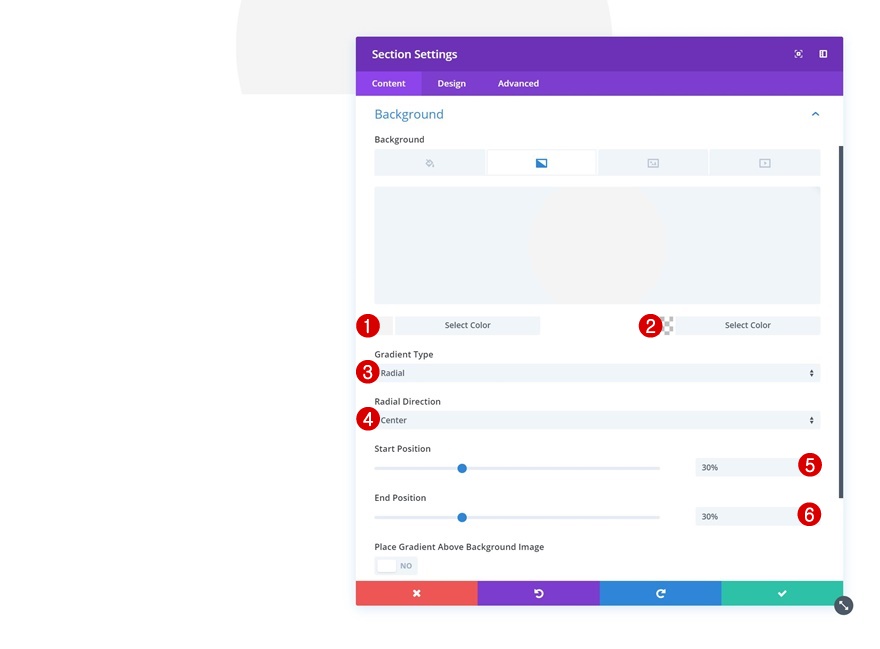Collapse the Background section chevron
This screenshot has height=649, width=880.
tap(815, 114)
